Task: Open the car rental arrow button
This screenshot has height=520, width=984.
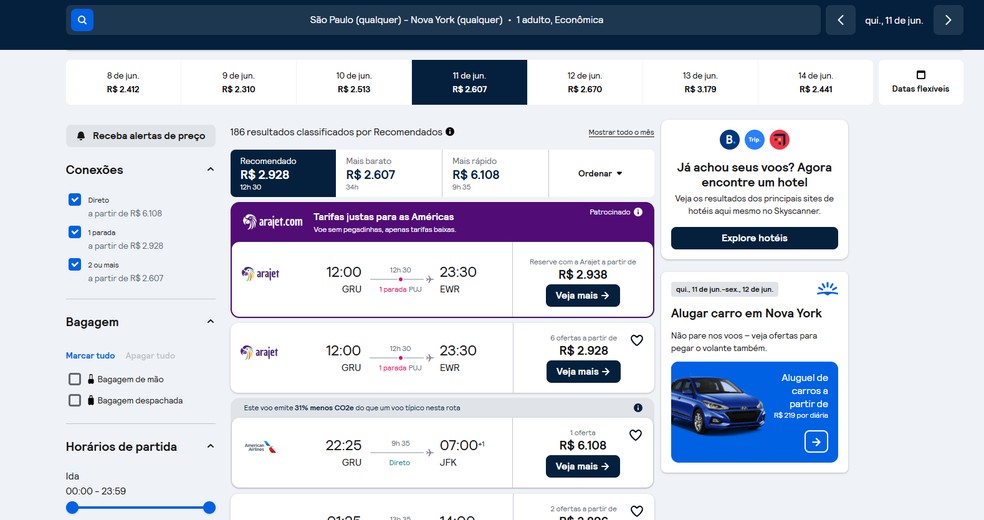Action: click(x=816, y=441)
